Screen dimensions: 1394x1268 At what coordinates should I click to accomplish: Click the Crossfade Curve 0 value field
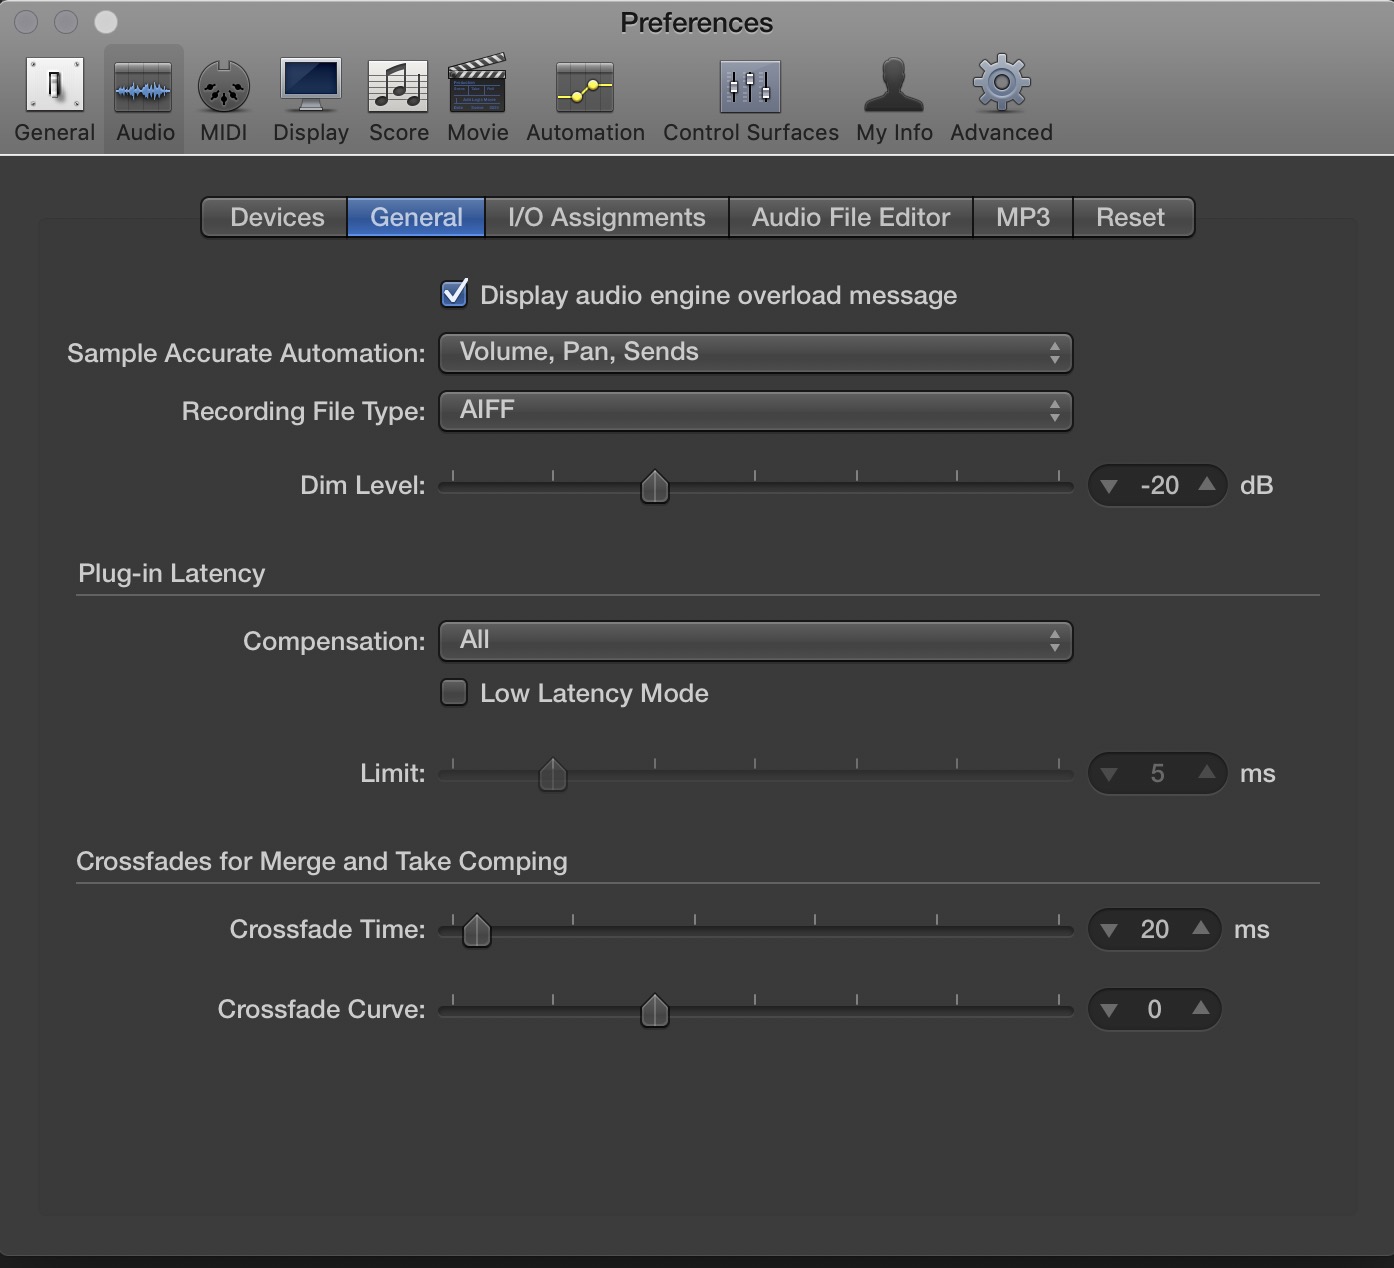1155,1010
